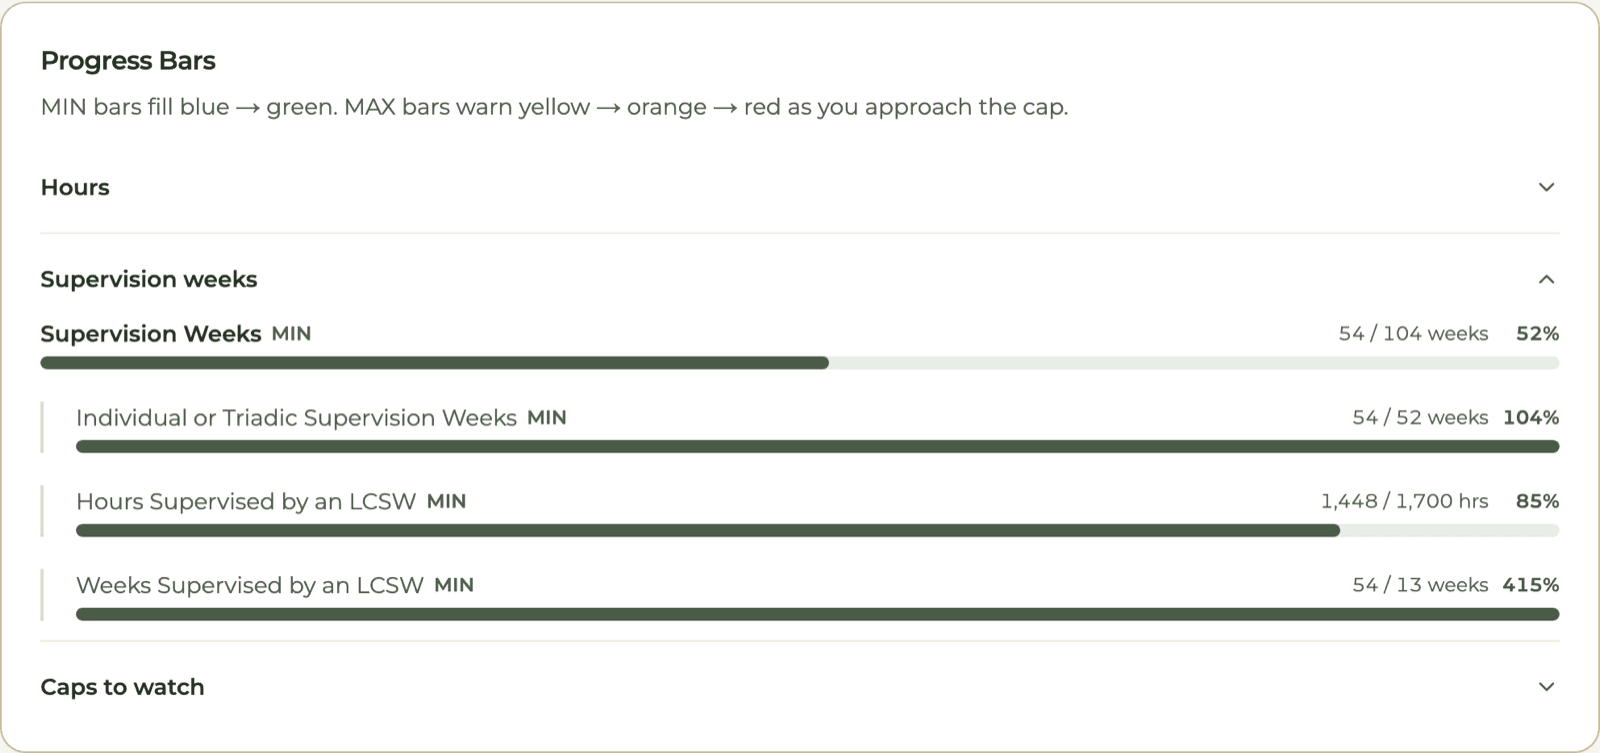
Task: Expand the Hours section chevron
Action: 1546,187
